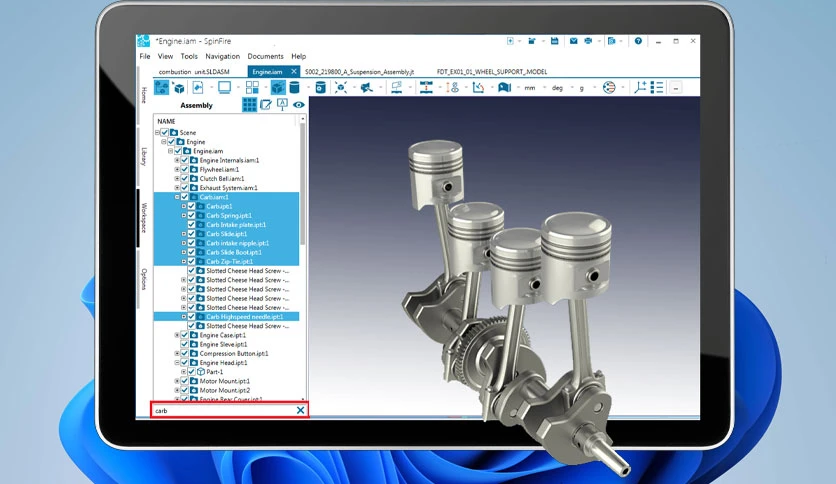The width and height of the screenshot is (836, 484).
Task: Switch to the FDT_EX01_01_WHEEL_SUPPORT_MODEL tab
Action: (x=492, y=71)
